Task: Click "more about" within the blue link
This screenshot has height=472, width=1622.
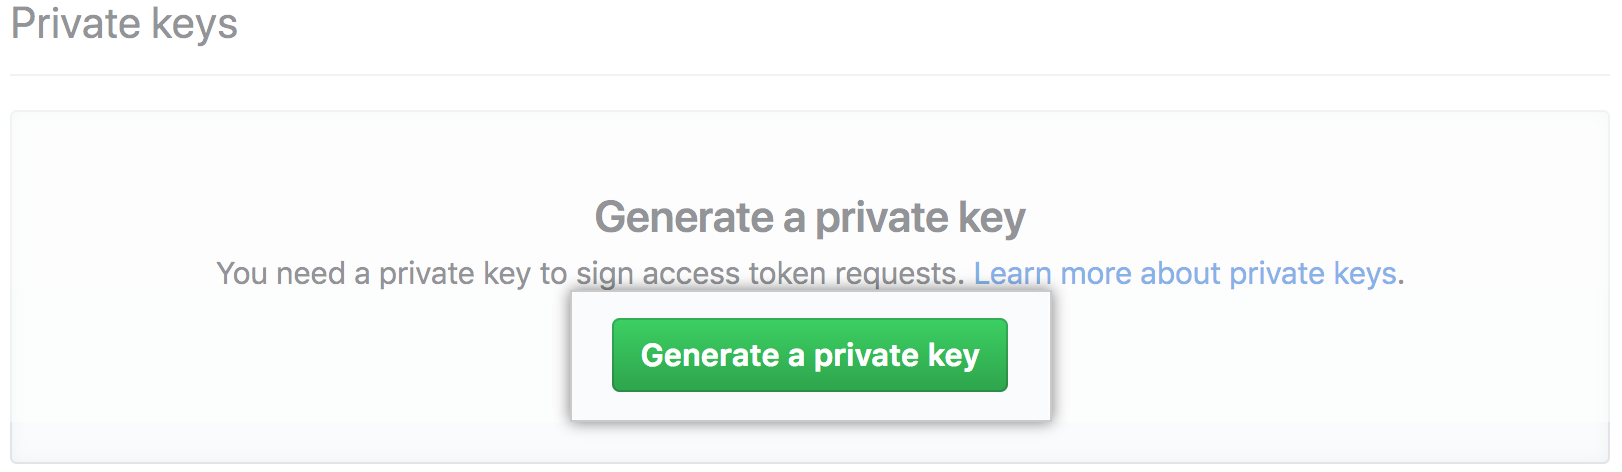Action: pos(1140,273)
